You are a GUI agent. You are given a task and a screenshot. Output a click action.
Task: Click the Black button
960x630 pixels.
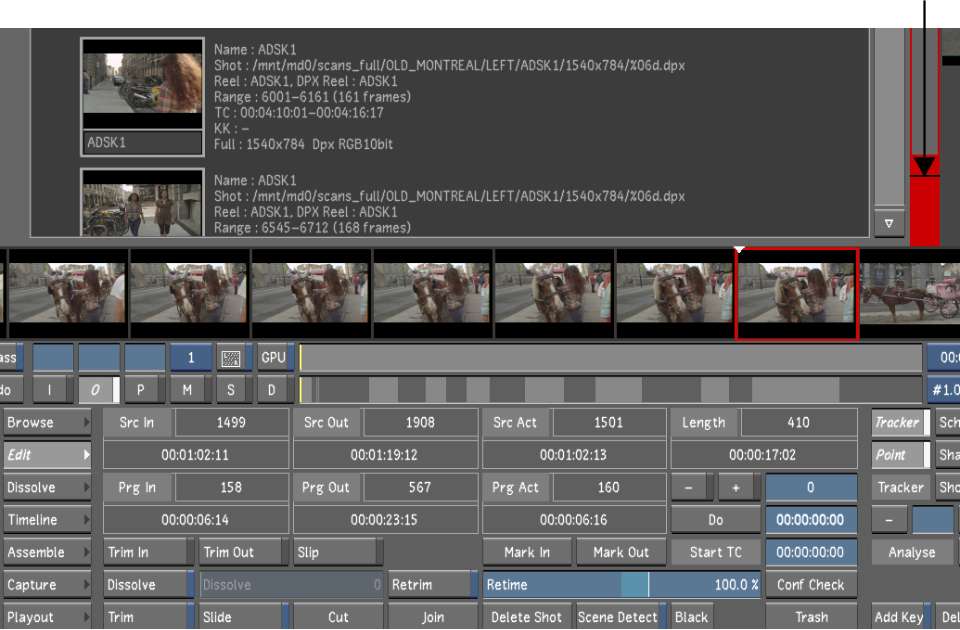click(x=692, y=617)
